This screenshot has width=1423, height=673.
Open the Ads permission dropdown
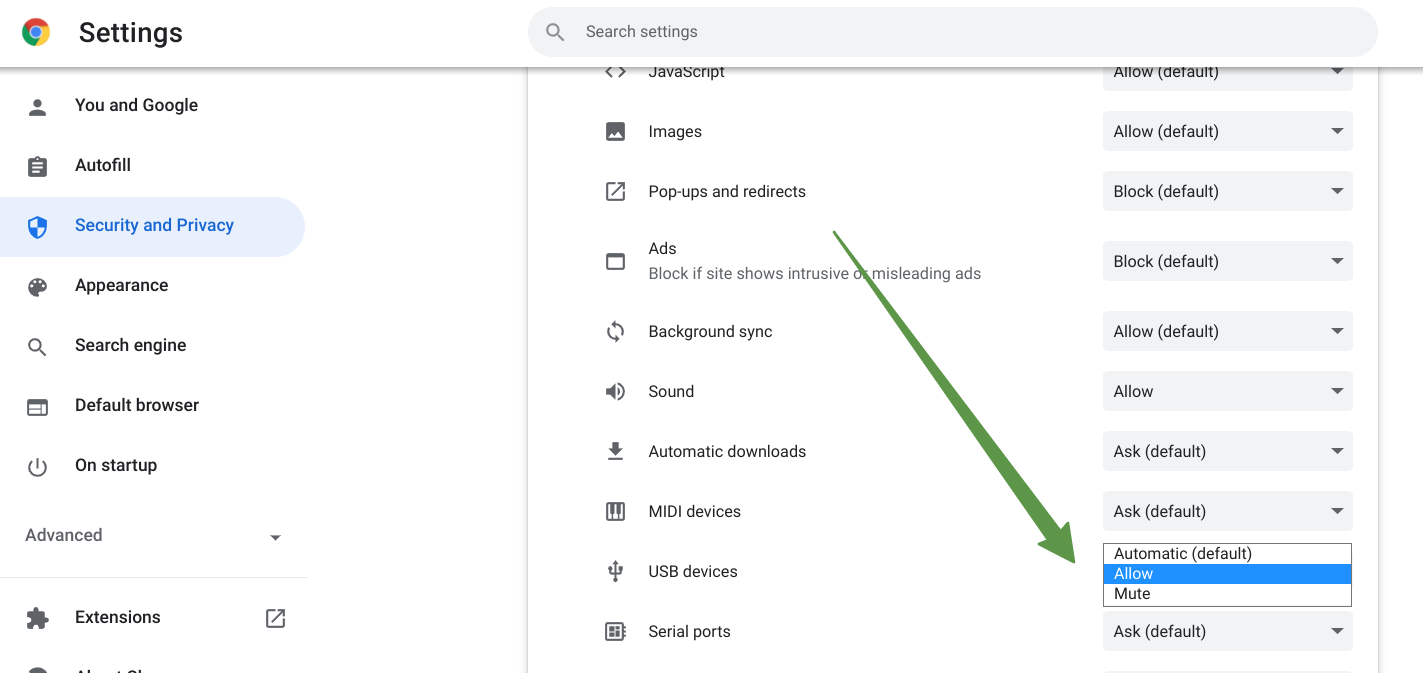pyautogui.click(x=1227, y=262)
